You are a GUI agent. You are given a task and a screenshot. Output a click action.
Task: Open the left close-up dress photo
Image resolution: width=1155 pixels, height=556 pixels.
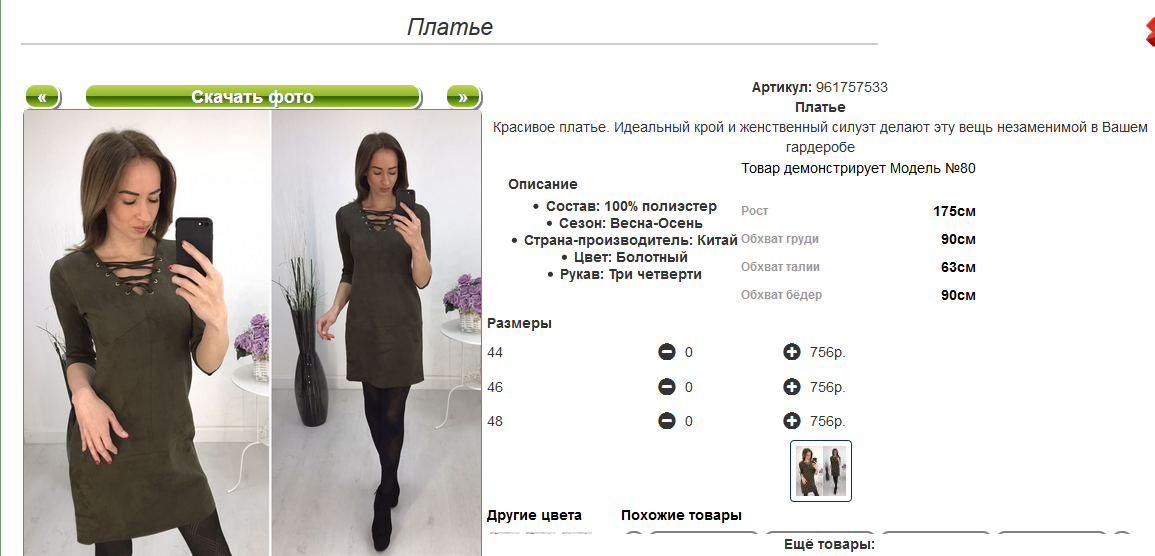point(147,330)
